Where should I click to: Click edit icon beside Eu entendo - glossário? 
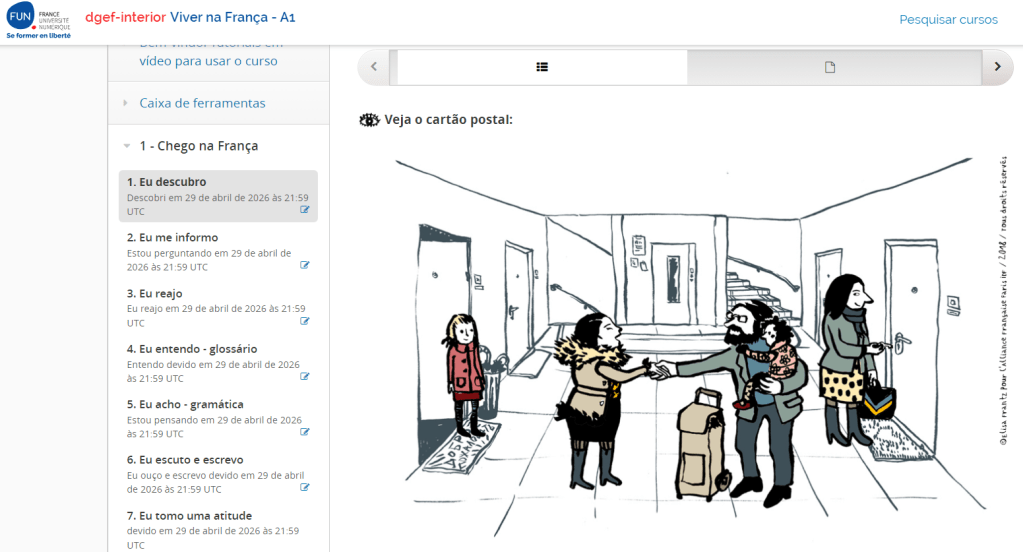pos(305,376)
